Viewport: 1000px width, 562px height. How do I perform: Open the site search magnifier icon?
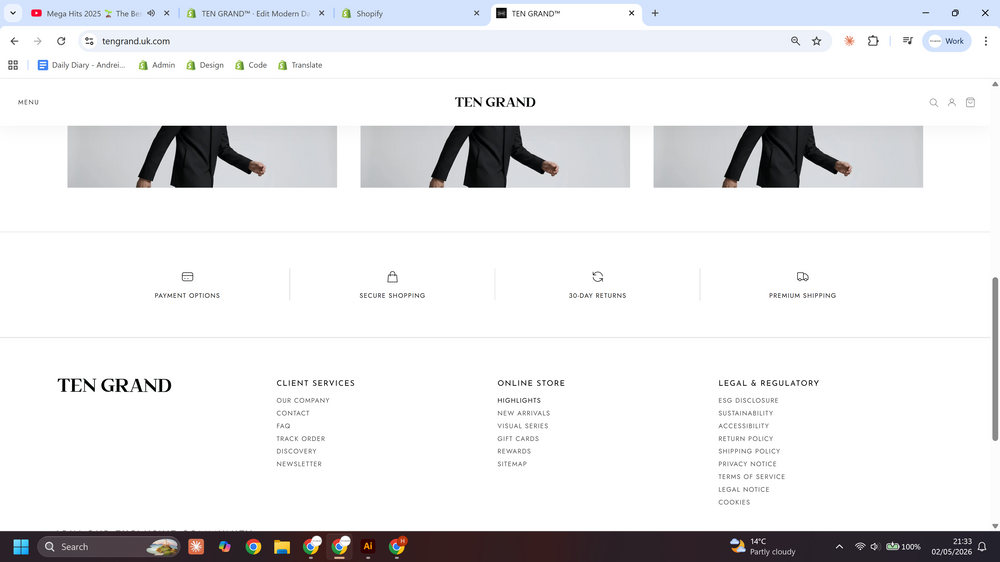click(x=933, y=103)
